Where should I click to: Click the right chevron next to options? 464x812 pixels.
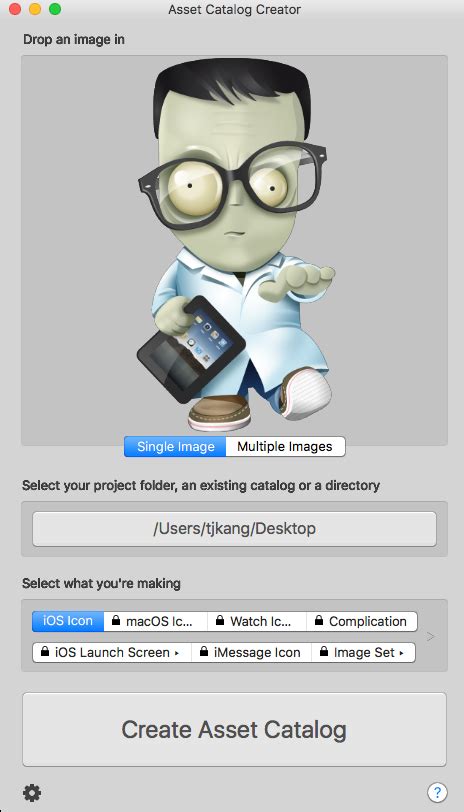click(x=430, y=637)
